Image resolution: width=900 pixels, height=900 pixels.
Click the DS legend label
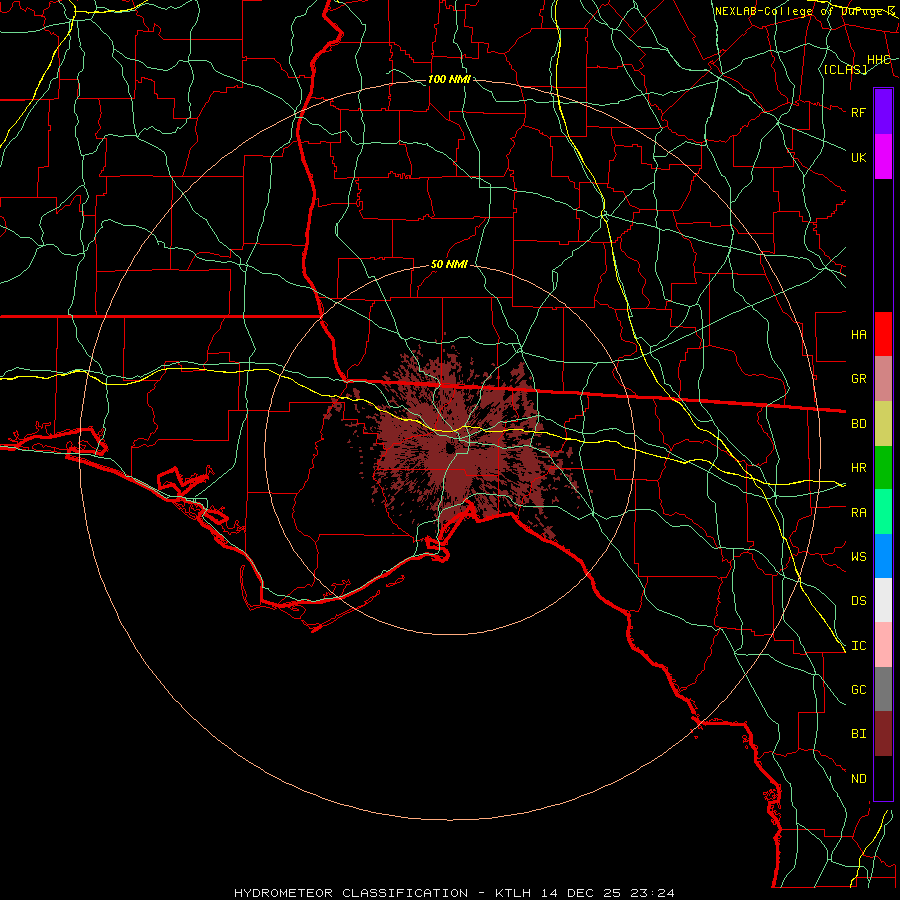point(859,600)
